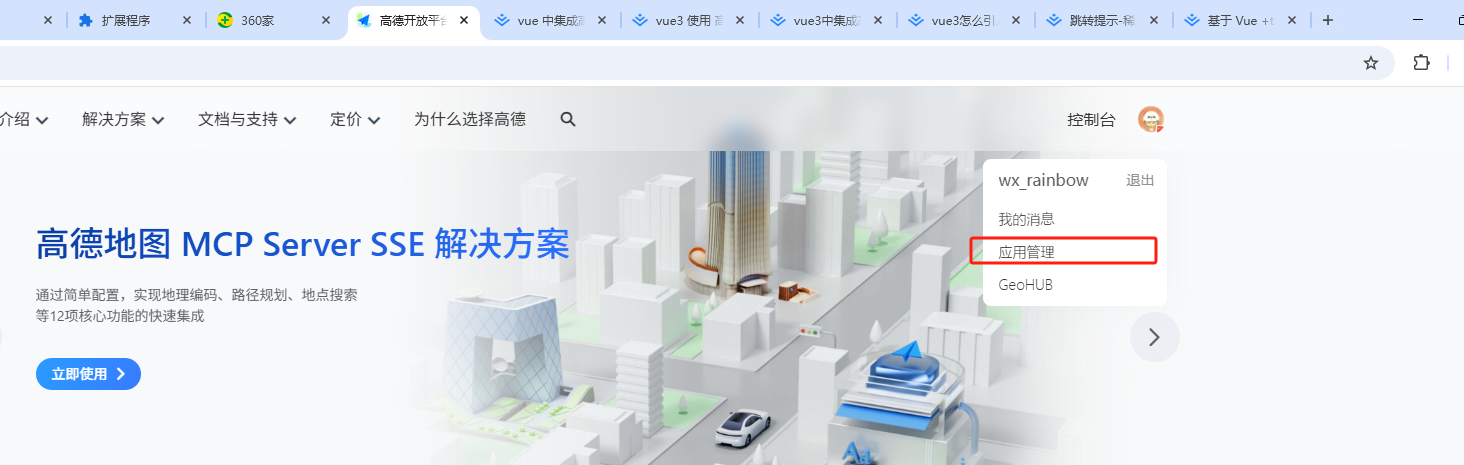Switch to the vue3怎么引 tab
The image size is (1464, 465).
pyautogui.click(x=963, y=20)
